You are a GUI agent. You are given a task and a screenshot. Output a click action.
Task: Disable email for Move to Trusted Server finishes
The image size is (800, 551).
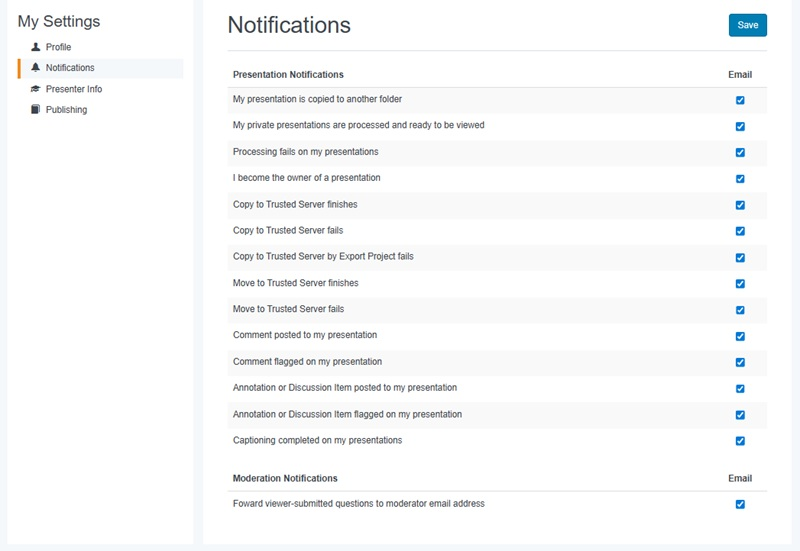(740, 283)
